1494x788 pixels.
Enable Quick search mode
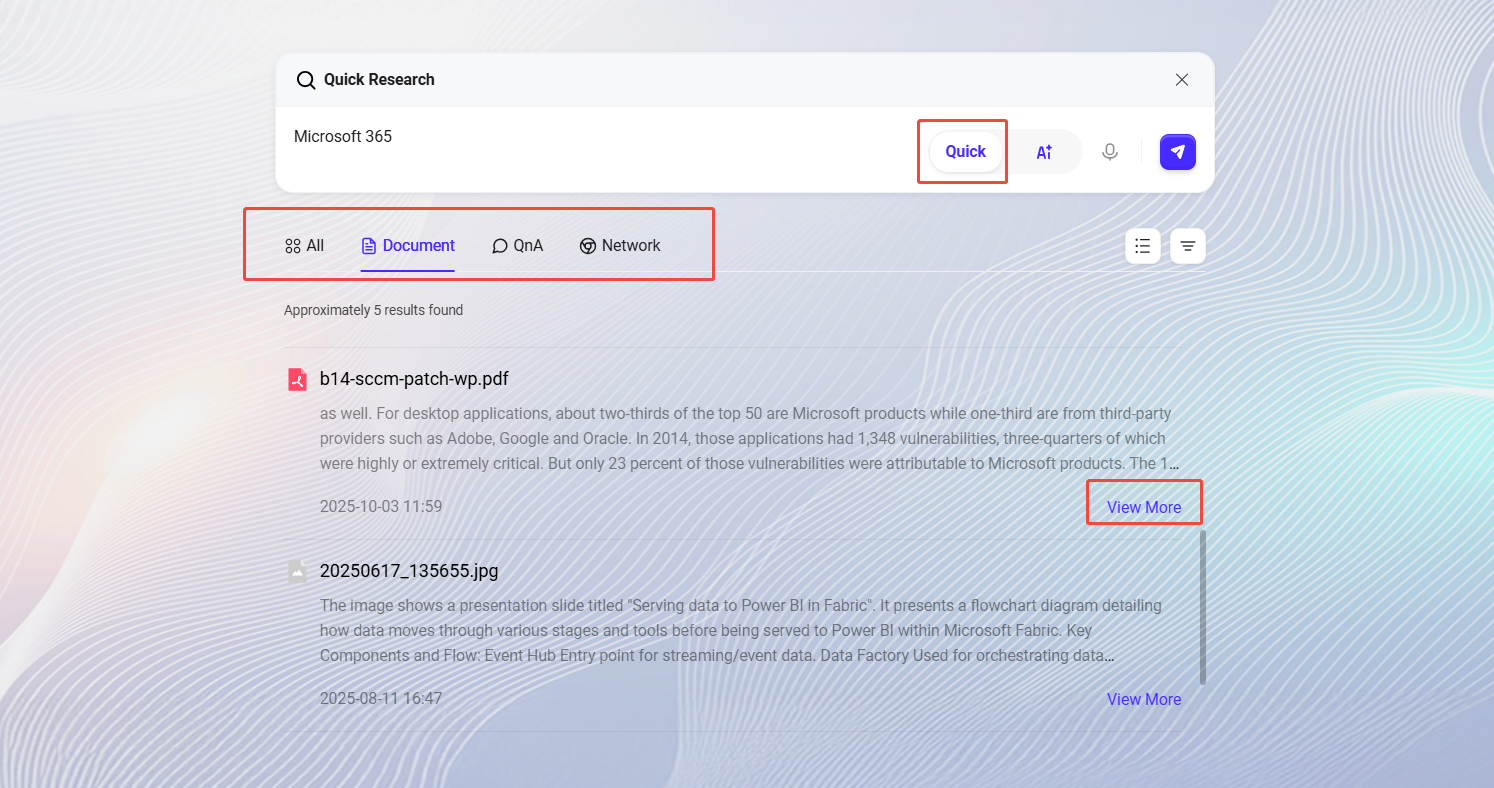965,152
